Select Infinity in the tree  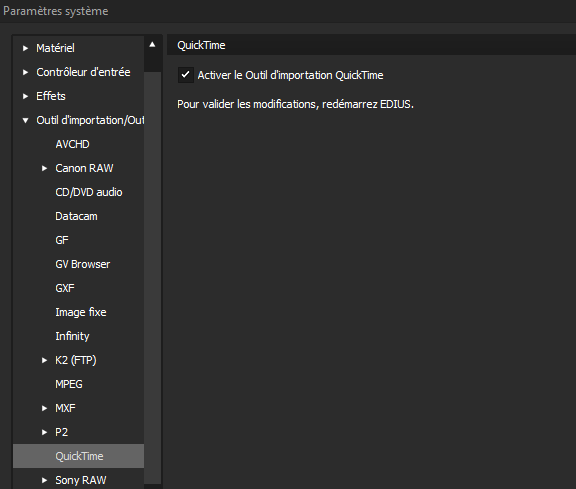(72, 336)
